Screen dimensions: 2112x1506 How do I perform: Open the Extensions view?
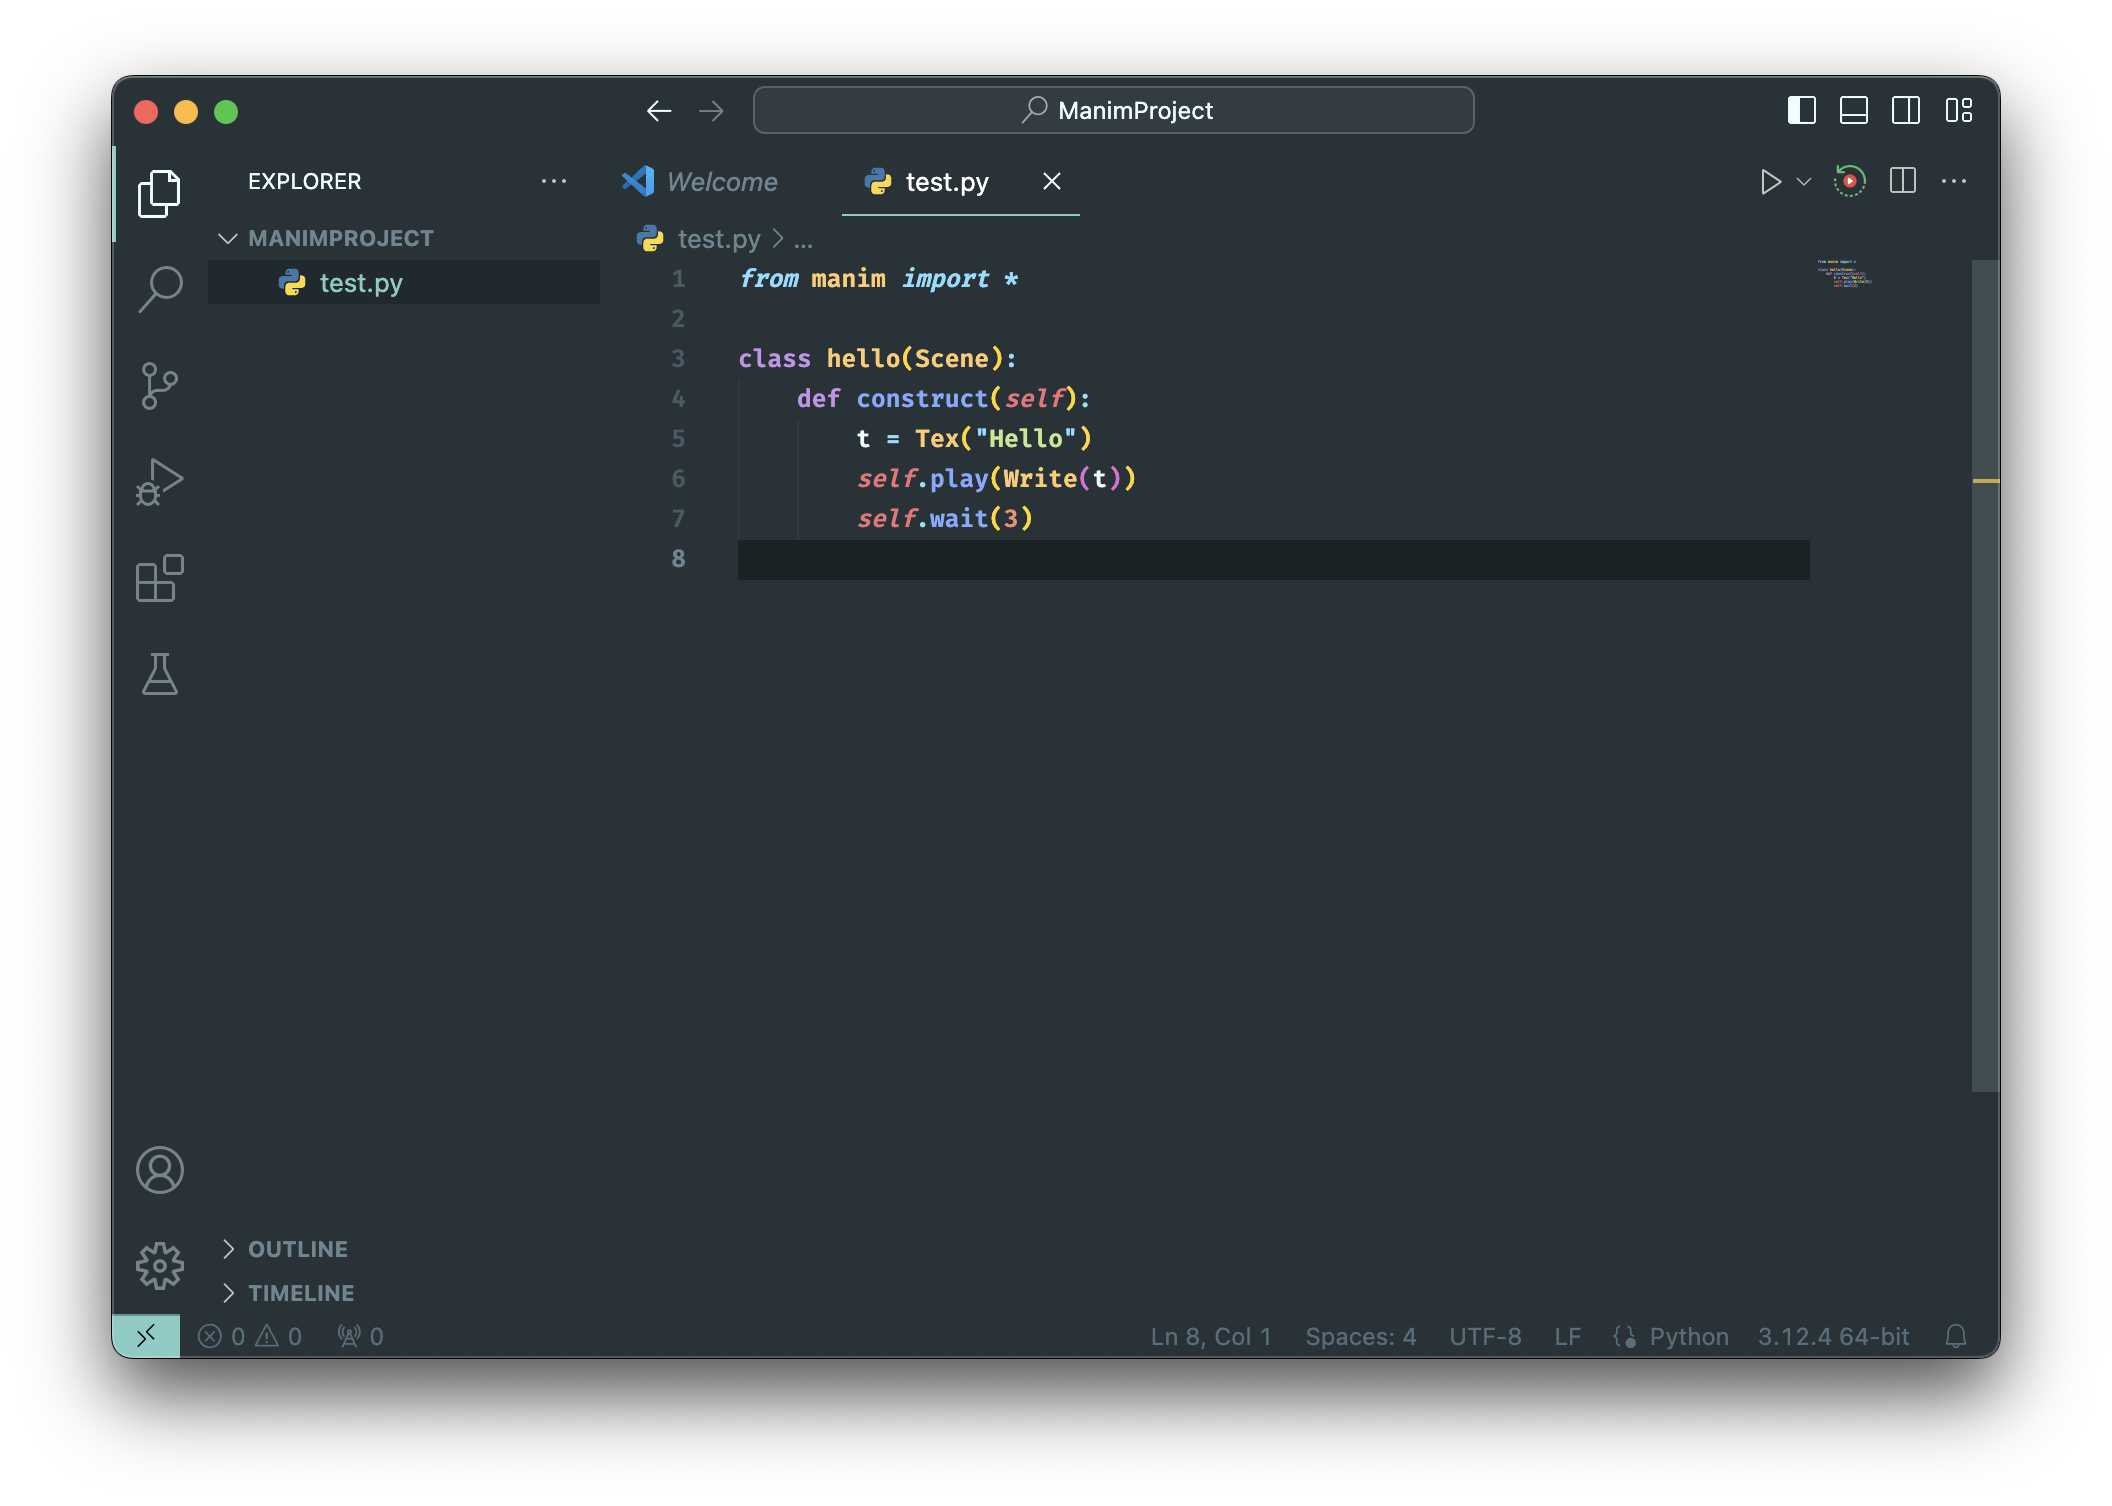click(159, 578)
